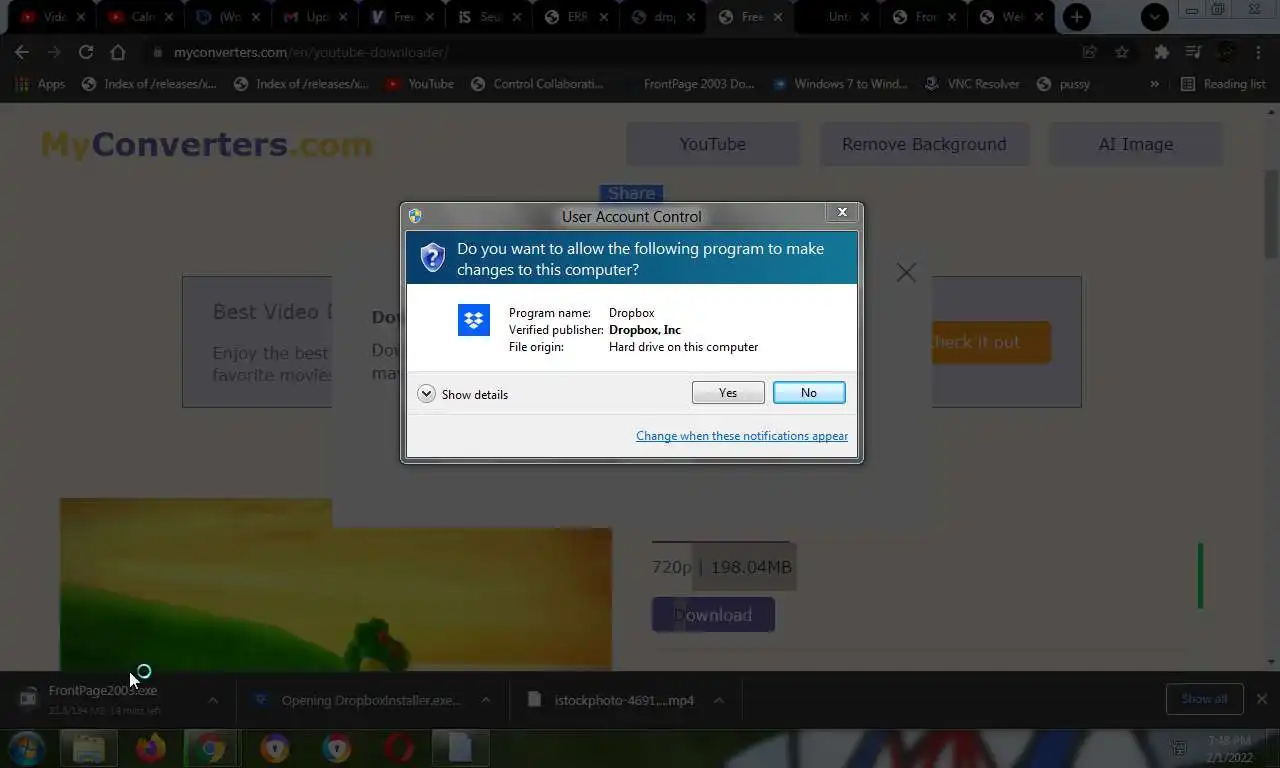Open options for istockphoto mp4 download

(x=718, y=700)
